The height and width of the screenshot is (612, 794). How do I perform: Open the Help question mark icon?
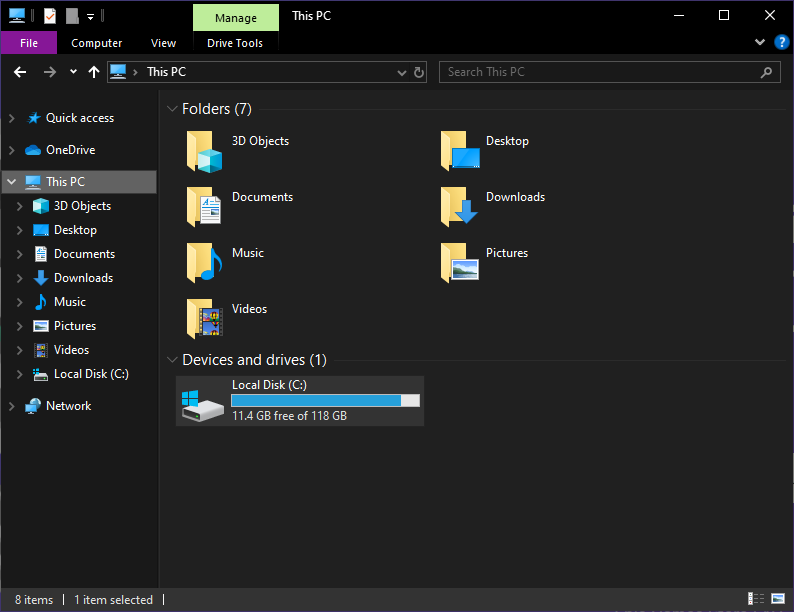782,42
